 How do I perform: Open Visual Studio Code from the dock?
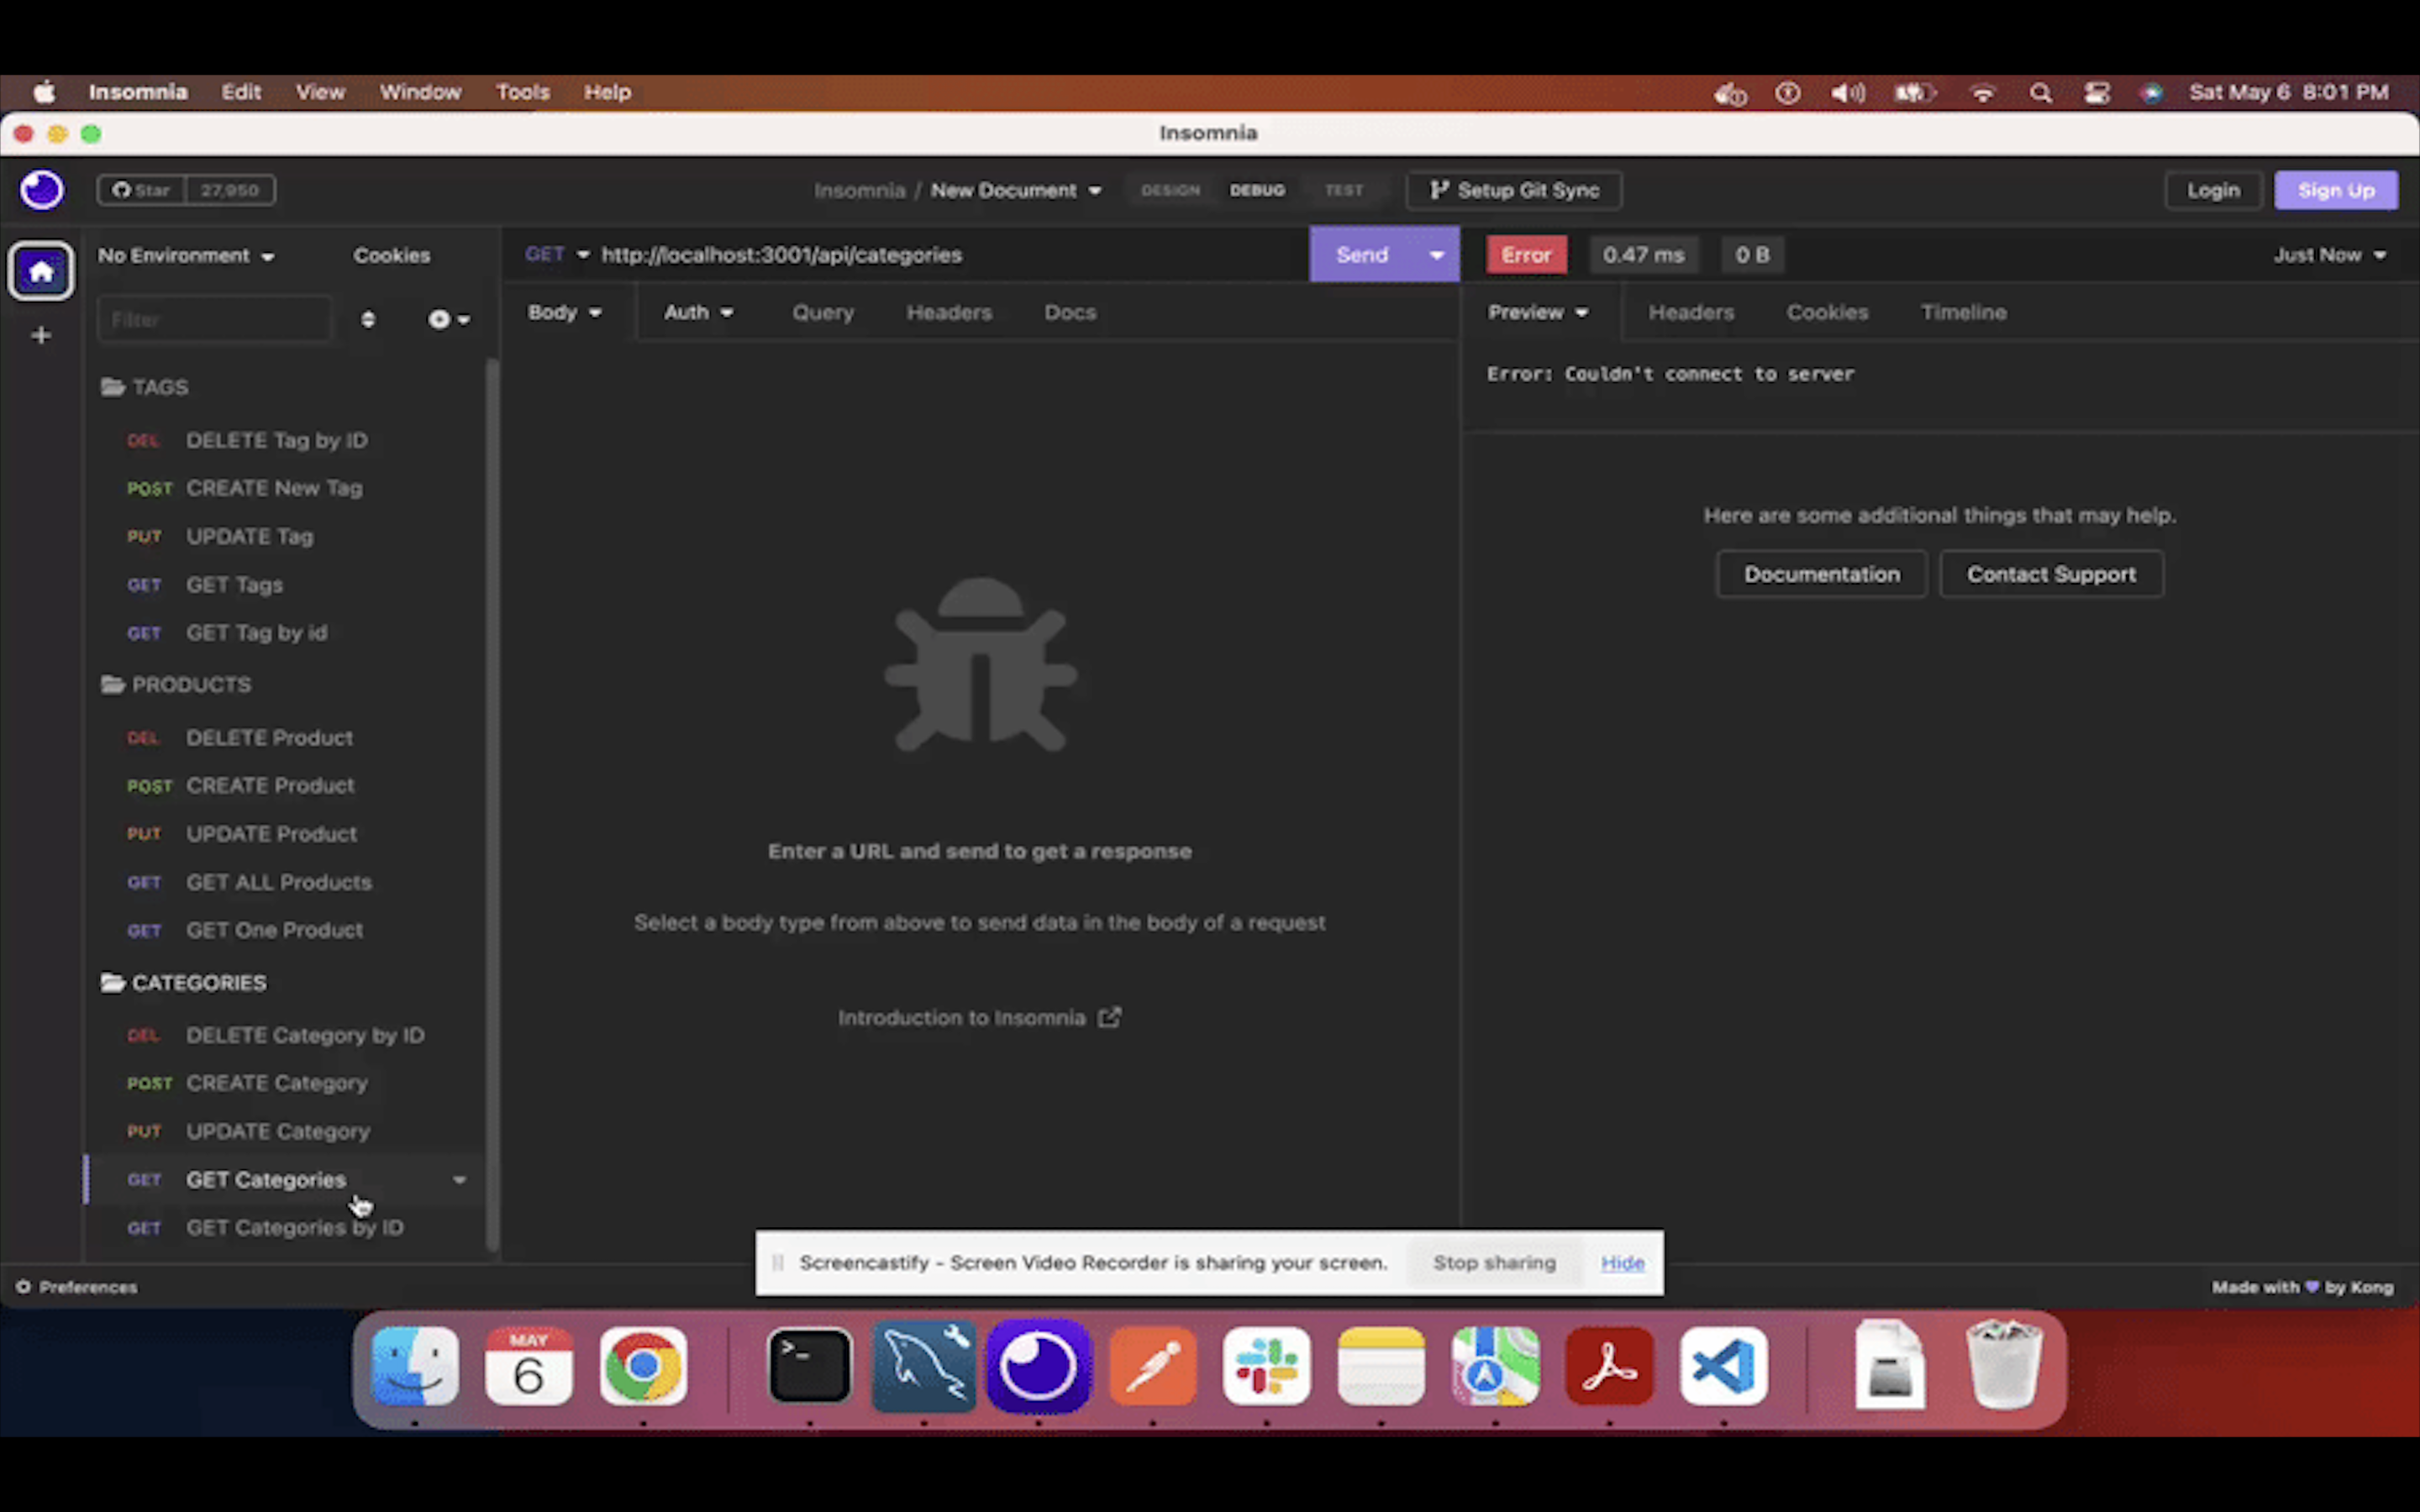[x=1724, y=1366]
